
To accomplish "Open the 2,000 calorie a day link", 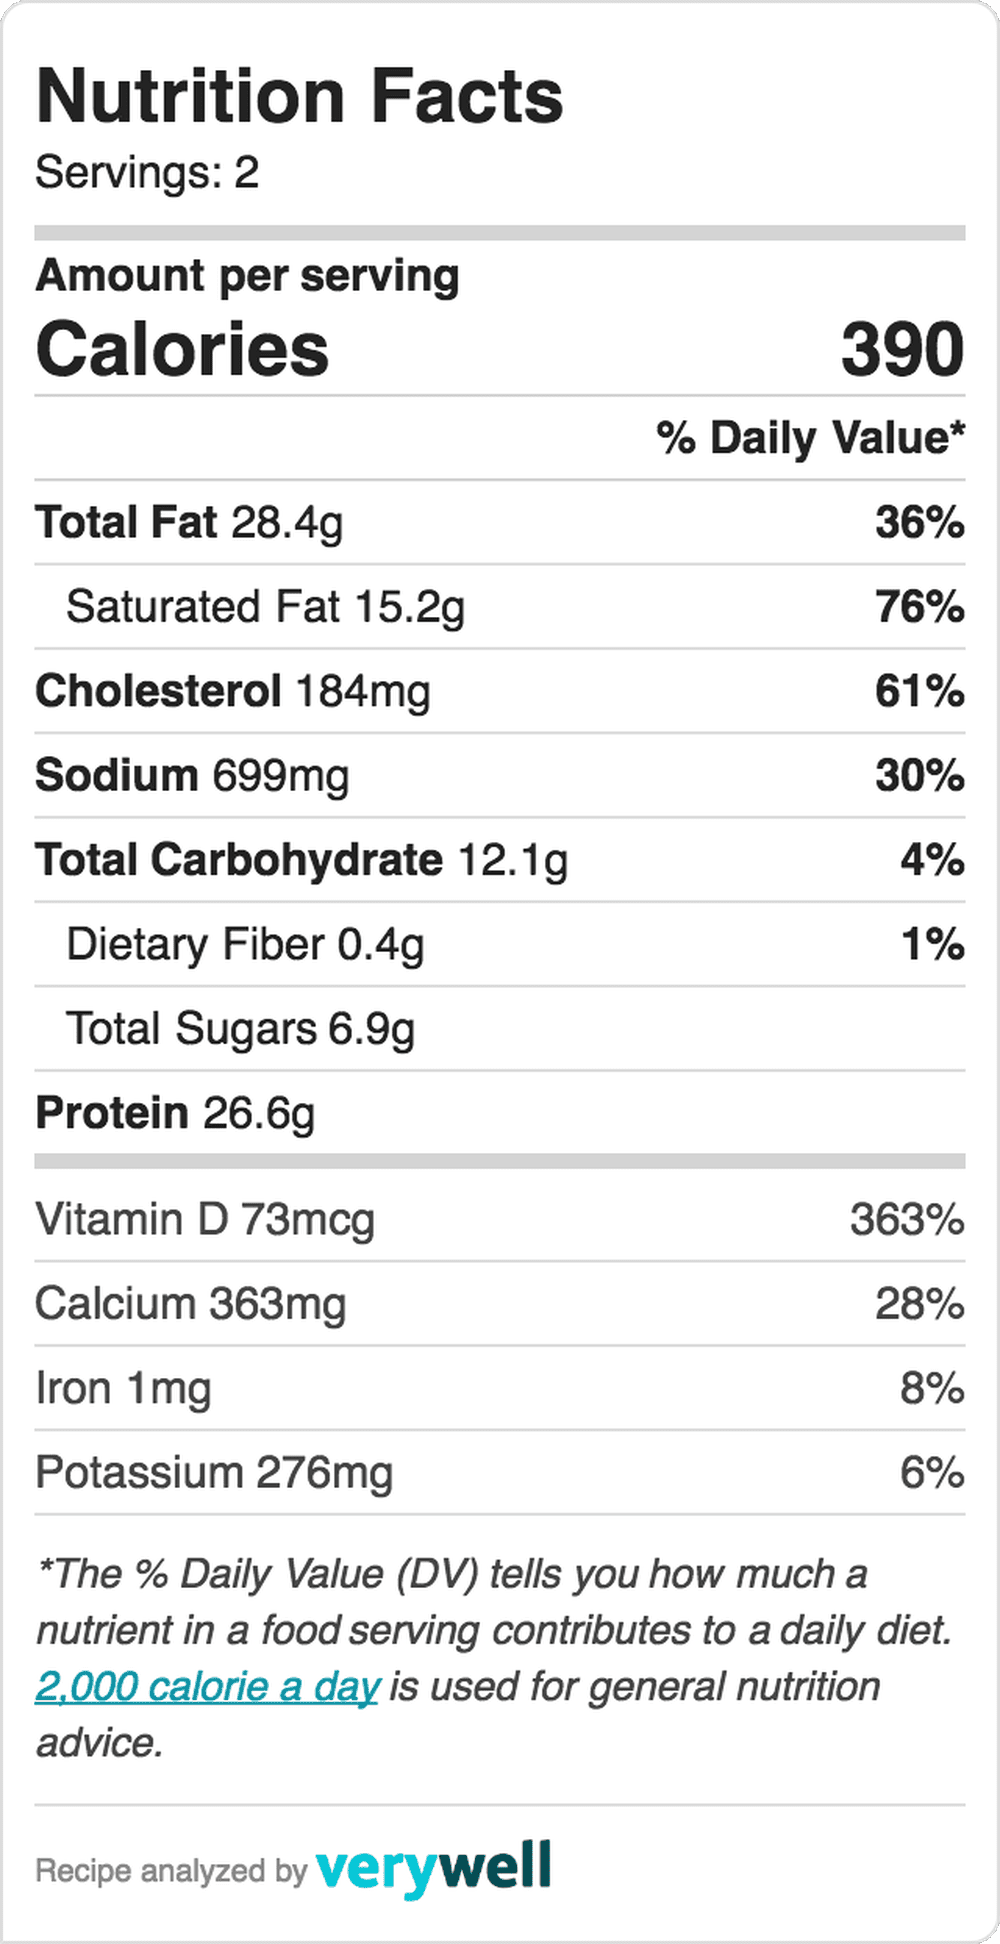I will coord(207,1687).
